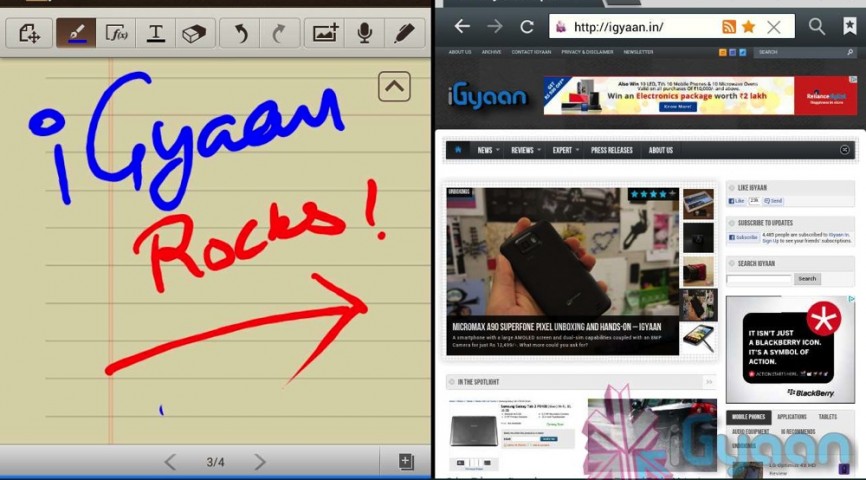Expand the Reviews dropdown menu
Image resolution: width=866 pixels, height=480 pixels.
click(525, 150)
